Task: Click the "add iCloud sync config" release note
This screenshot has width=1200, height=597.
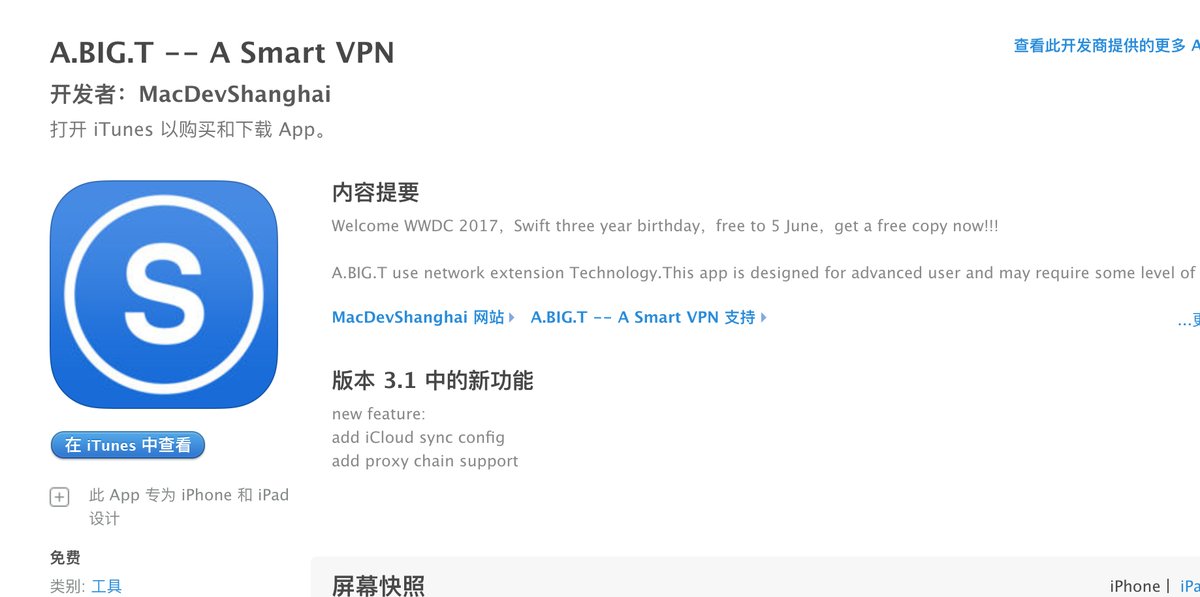Action: click(x=418, y=438)
